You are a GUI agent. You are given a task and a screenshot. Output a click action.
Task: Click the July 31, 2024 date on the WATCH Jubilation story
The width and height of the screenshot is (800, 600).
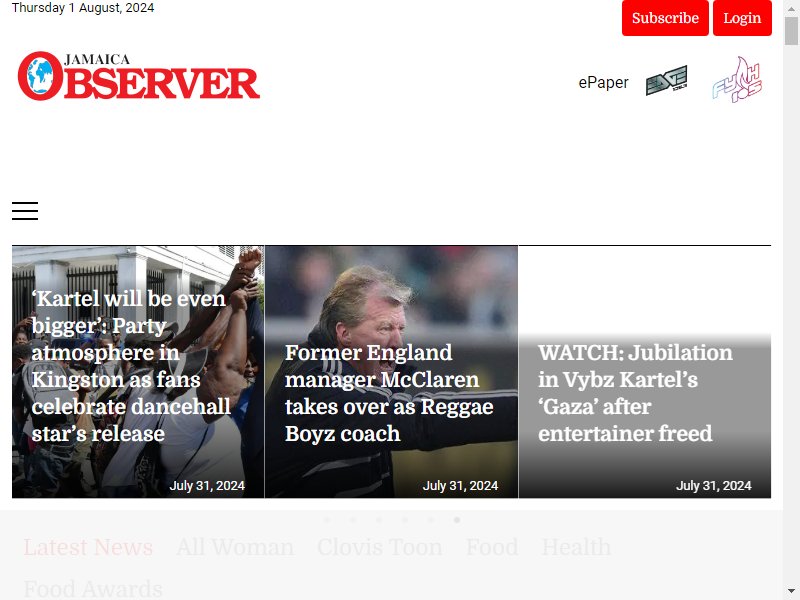pyautogui.click(x=713, y=485)
